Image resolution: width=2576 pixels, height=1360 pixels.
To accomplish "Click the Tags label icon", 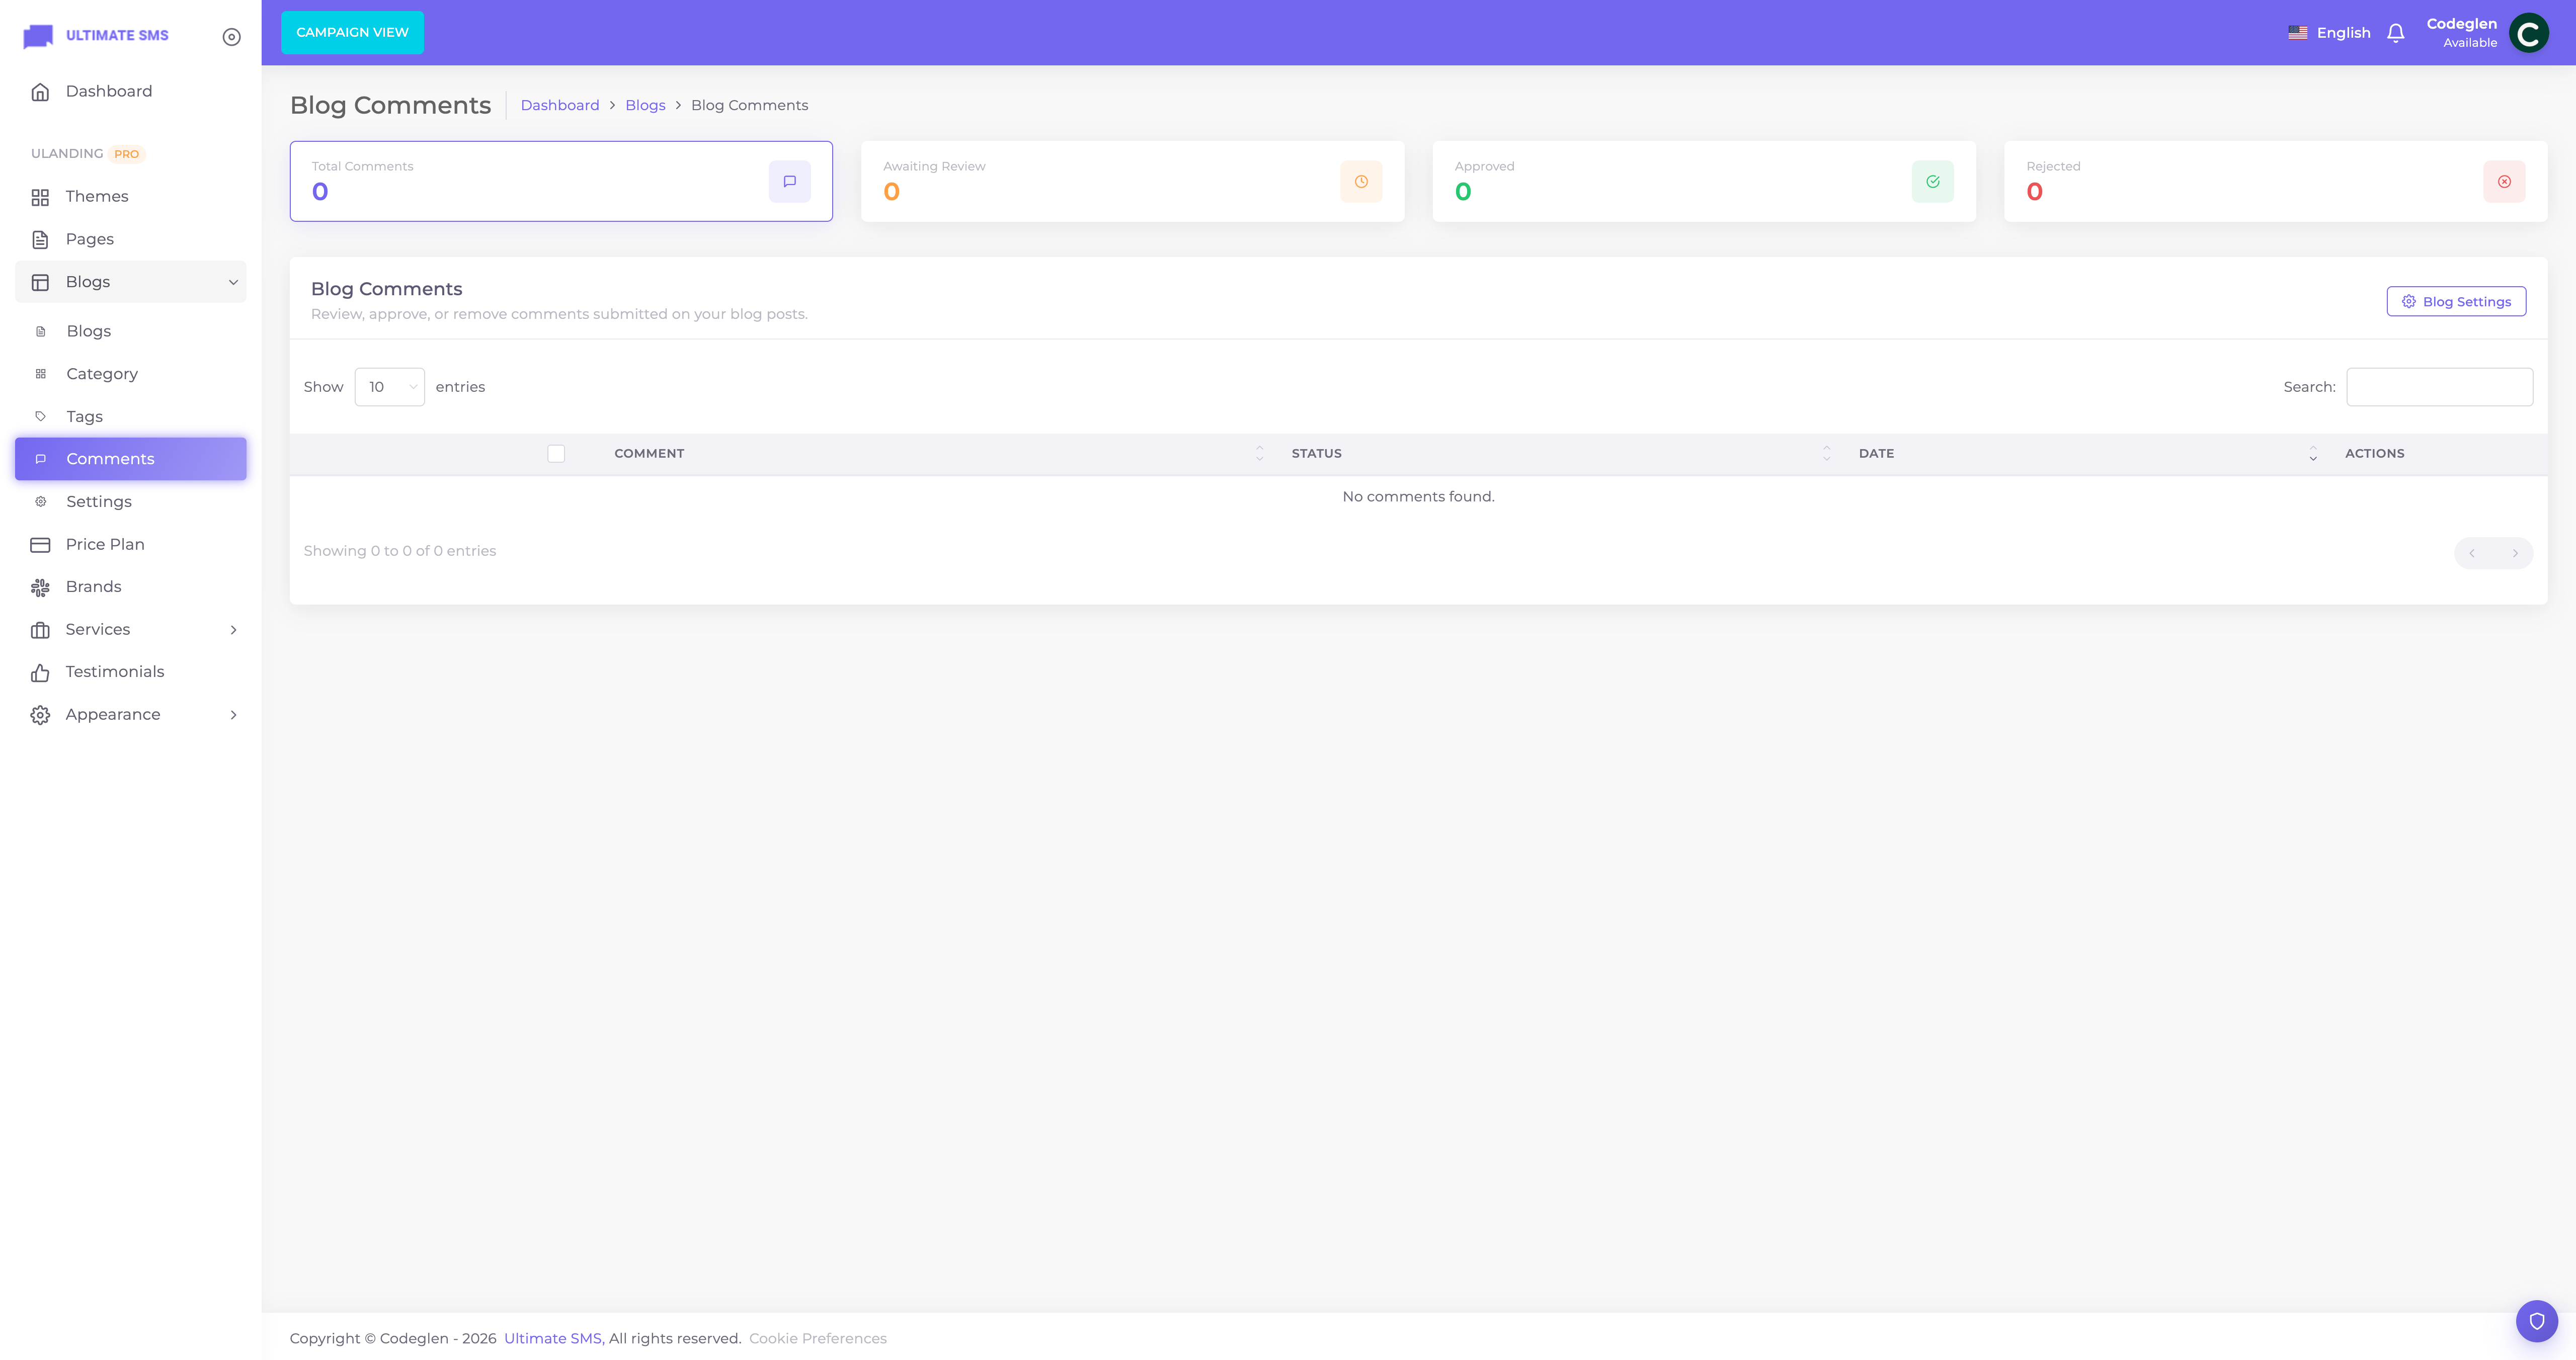I will coord(41,416).
